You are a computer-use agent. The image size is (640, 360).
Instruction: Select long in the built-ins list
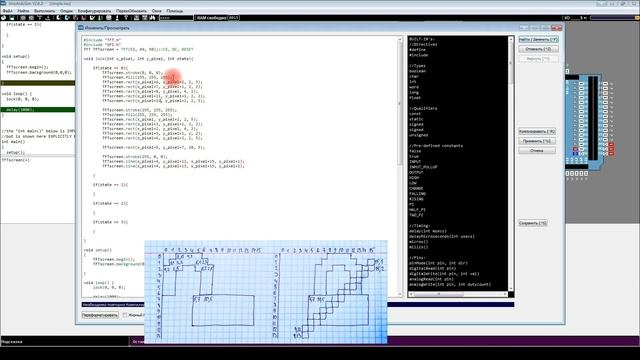pyautogui.click(x=414, y=92)
